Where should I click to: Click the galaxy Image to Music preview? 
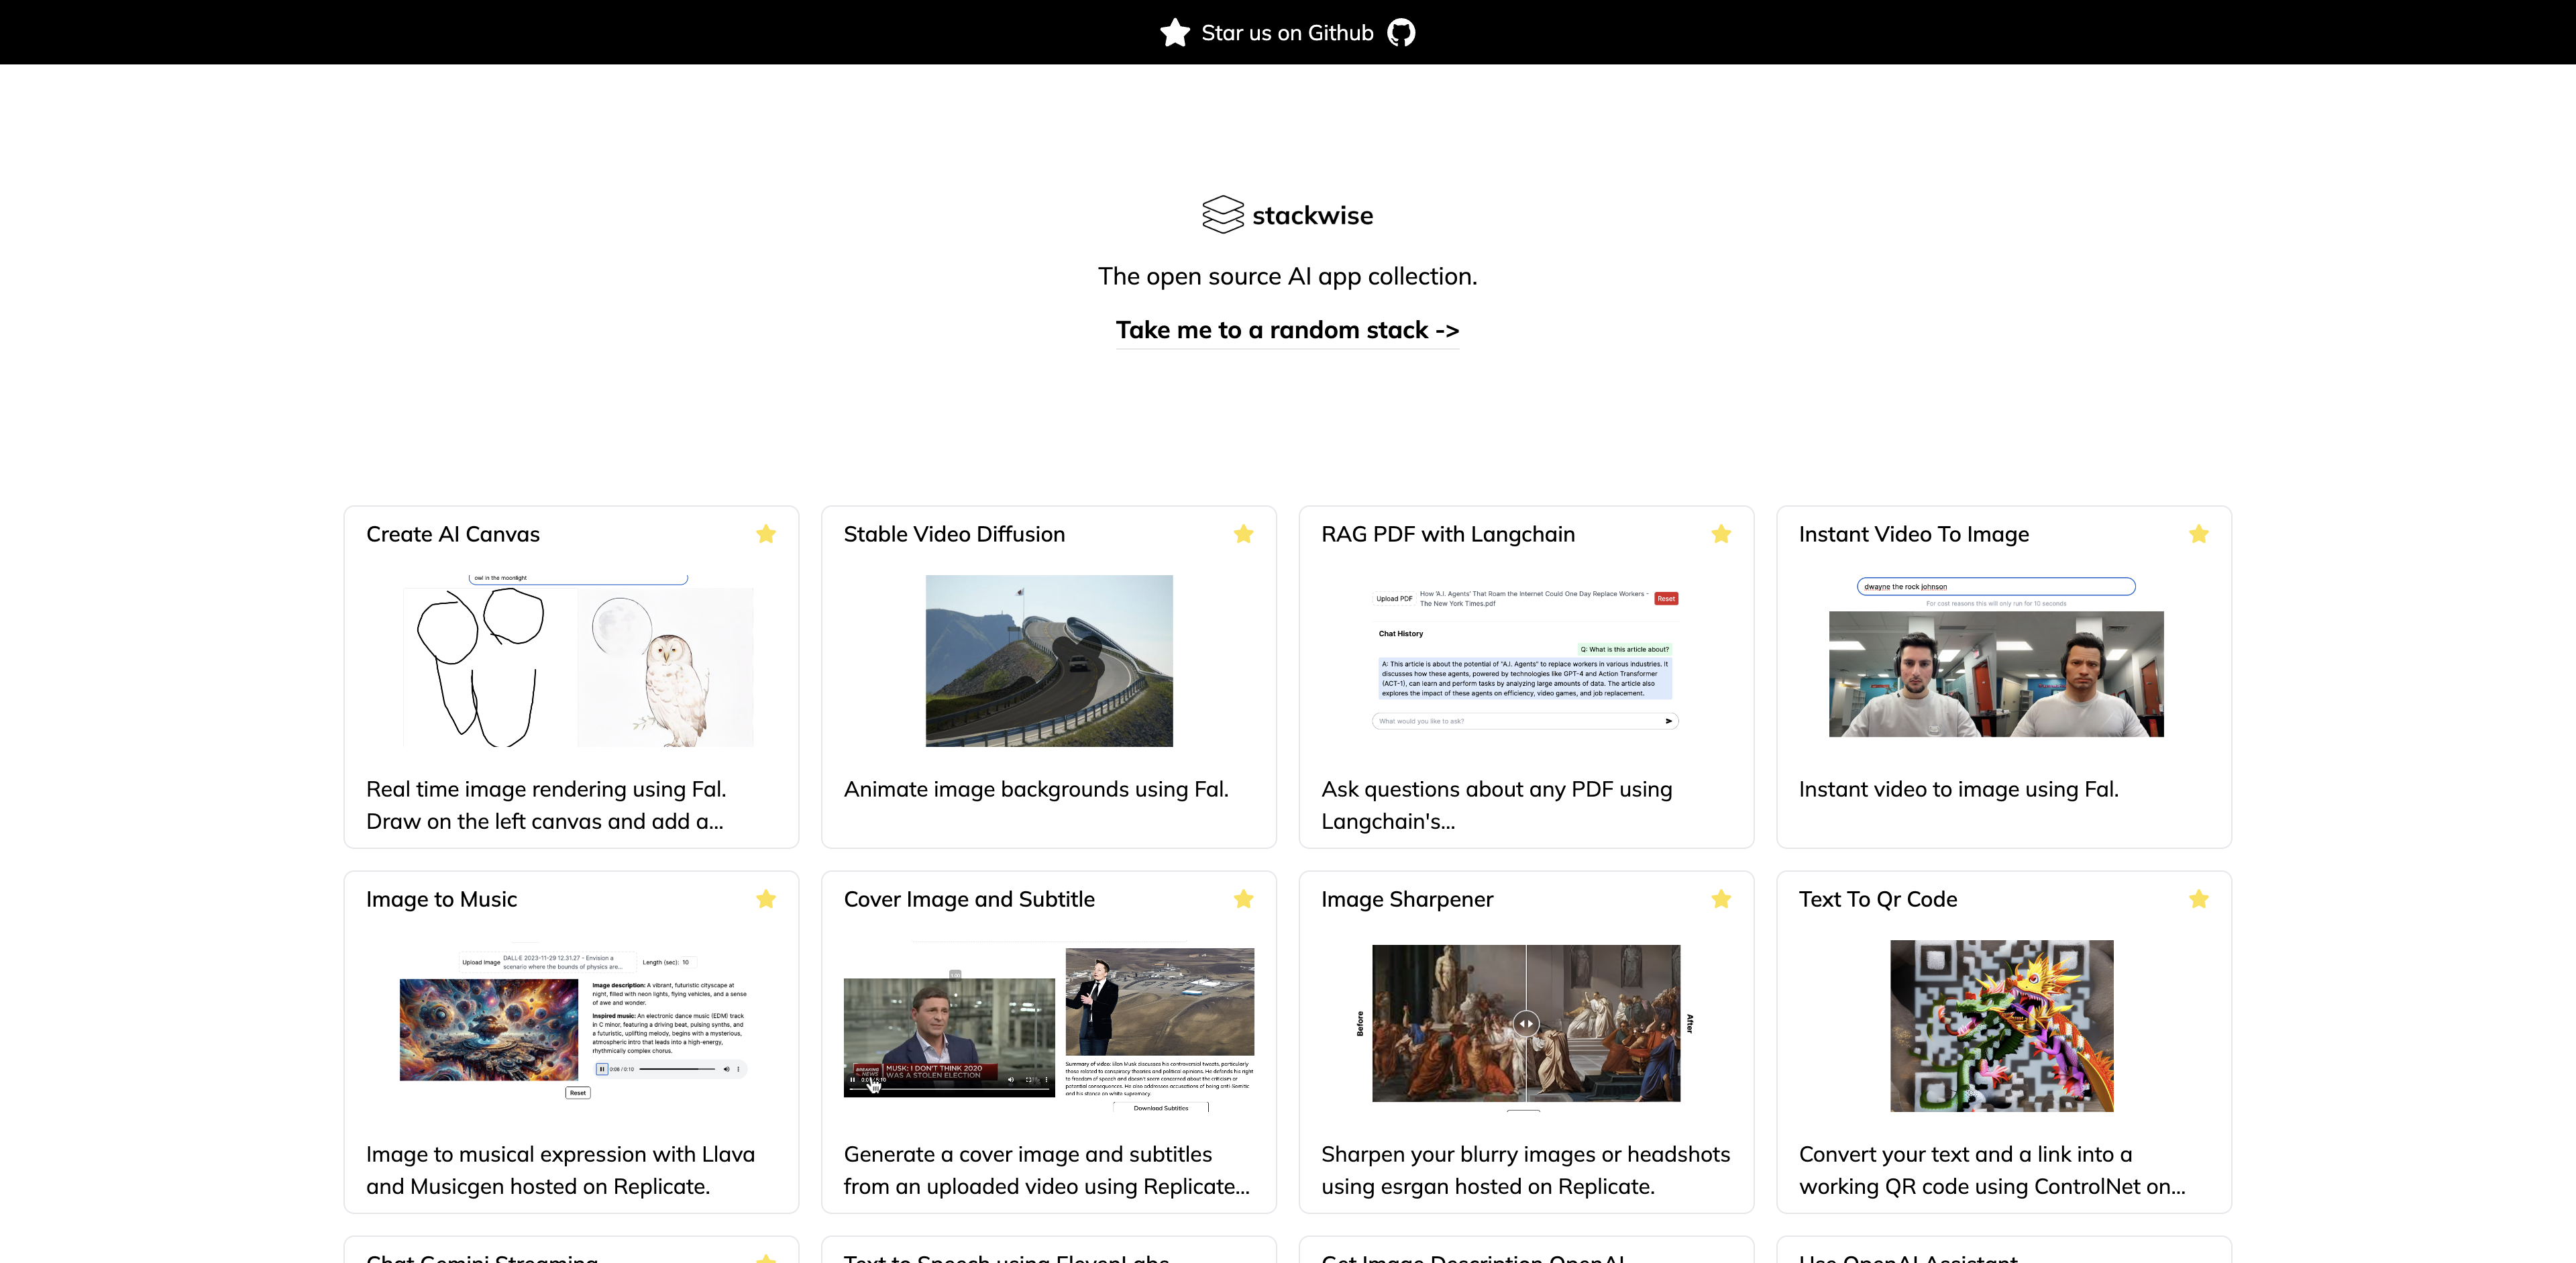click(488, 1029)
